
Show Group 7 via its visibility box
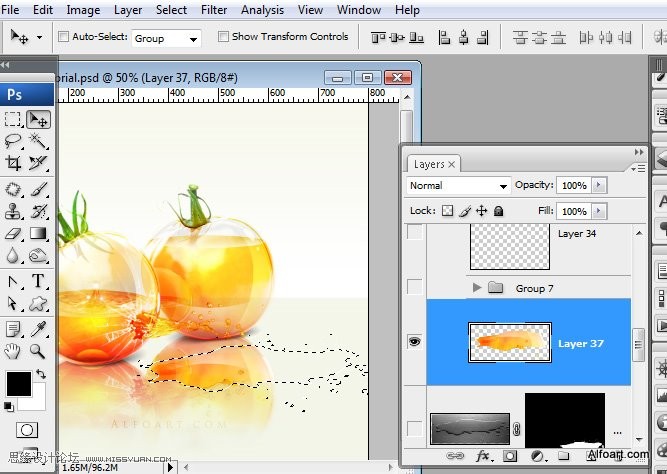pos(414,288)
